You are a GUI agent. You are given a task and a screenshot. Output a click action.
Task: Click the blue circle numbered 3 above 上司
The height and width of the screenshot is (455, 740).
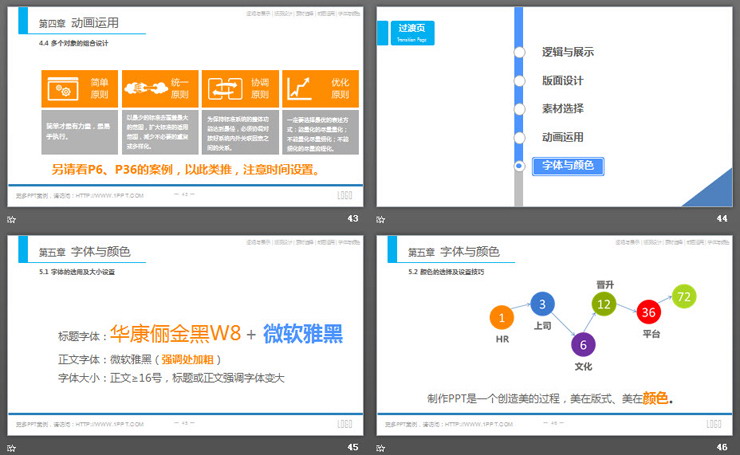(542, 304)
